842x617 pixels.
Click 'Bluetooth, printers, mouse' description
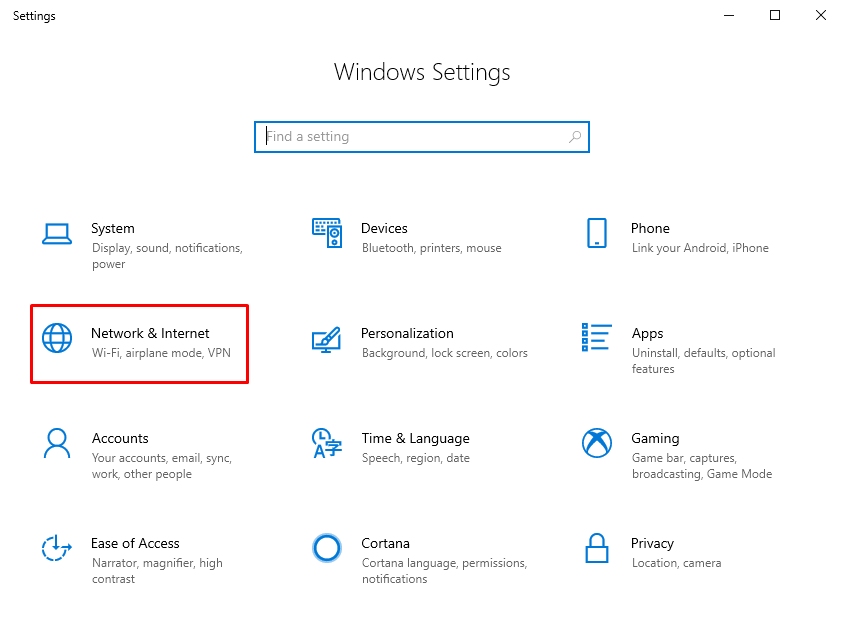[432, 248]
